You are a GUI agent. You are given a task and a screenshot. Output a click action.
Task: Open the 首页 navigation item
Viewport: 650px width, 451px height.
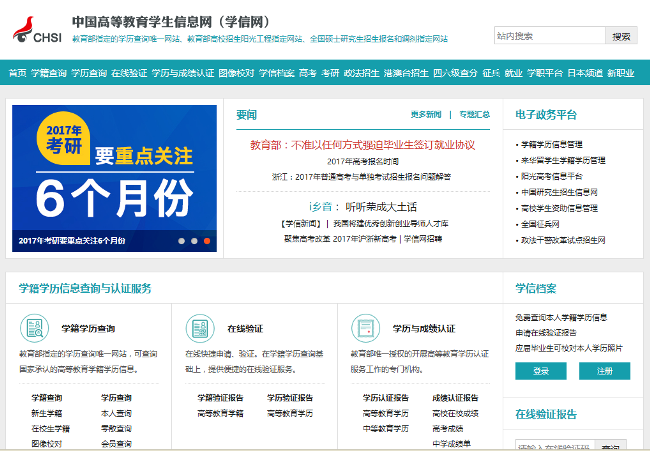pos(17,73)
